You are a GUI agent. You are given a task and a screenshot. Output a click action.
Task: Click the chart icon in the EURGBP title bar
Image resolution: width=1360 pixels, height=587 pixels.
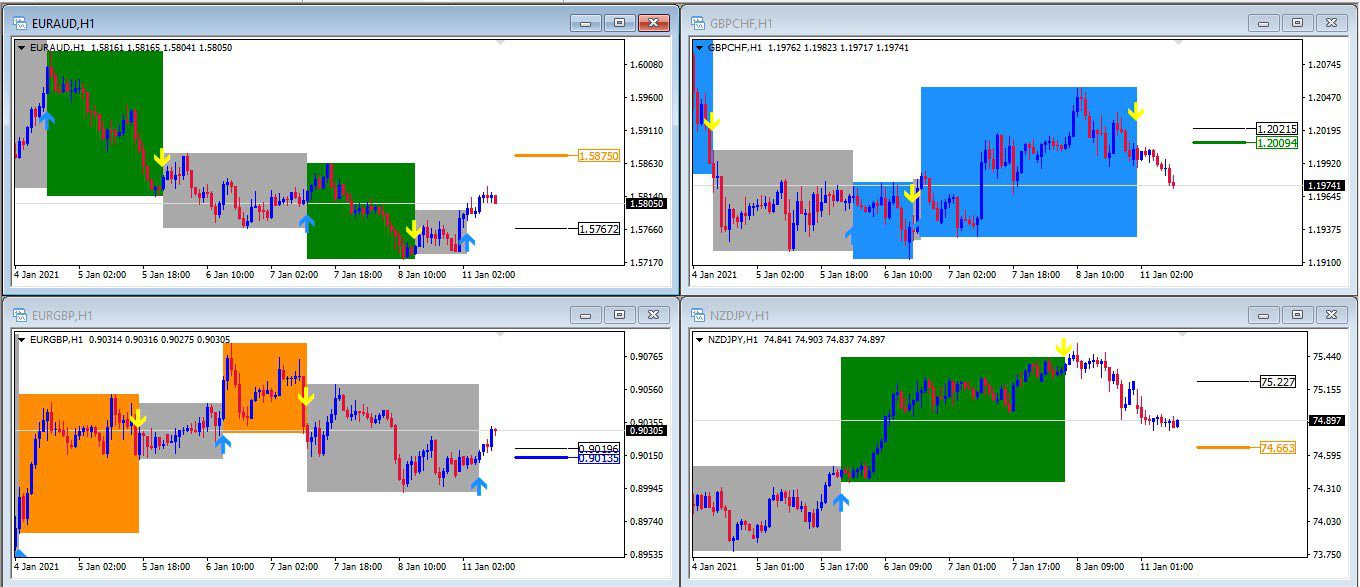click(21, 313)
